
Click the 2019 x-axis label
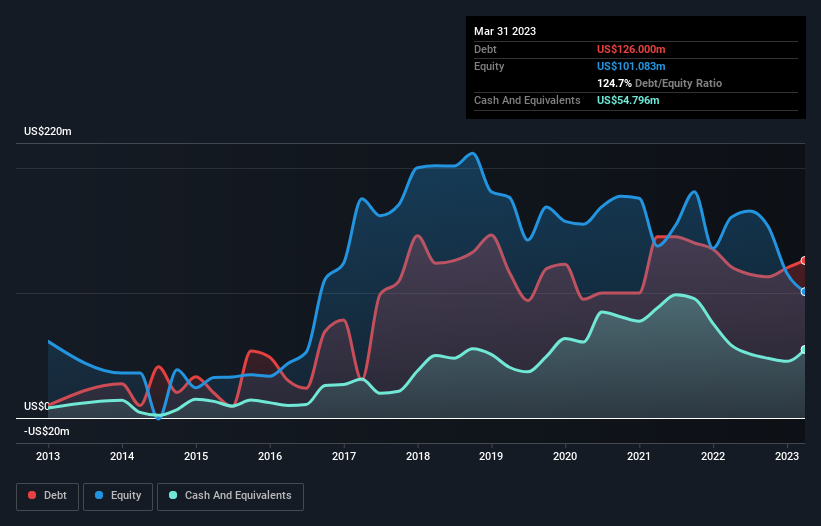tap(491, 456)
